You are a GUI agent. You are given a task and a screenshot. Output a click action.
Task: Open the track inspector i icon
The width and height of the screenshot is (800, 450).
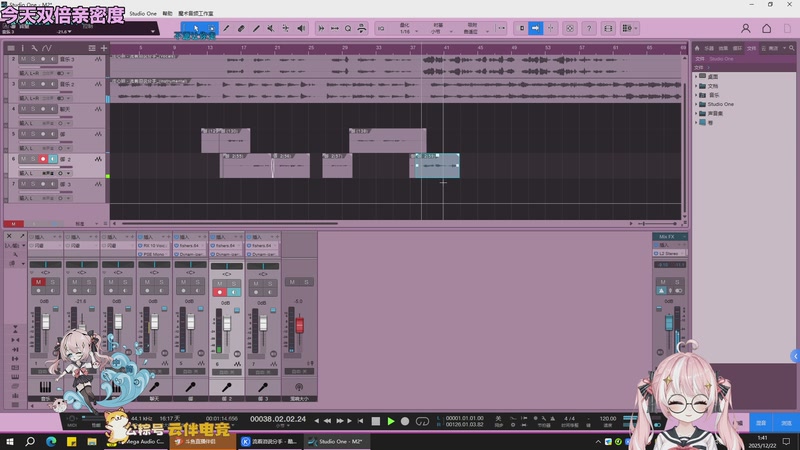22,48
